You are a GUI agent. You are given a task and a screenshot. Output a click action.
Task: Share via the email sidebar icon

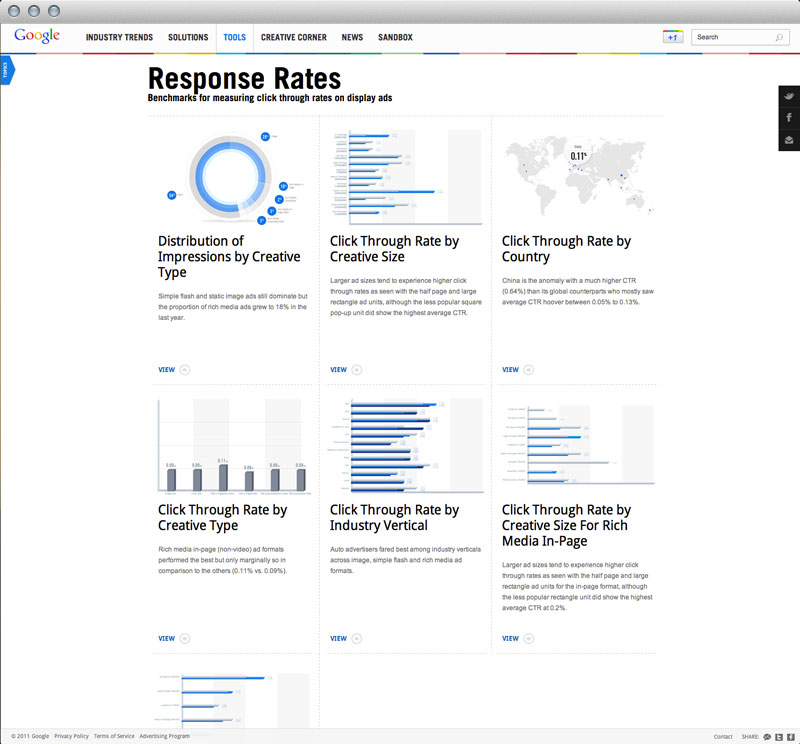[x=789, y=140]
